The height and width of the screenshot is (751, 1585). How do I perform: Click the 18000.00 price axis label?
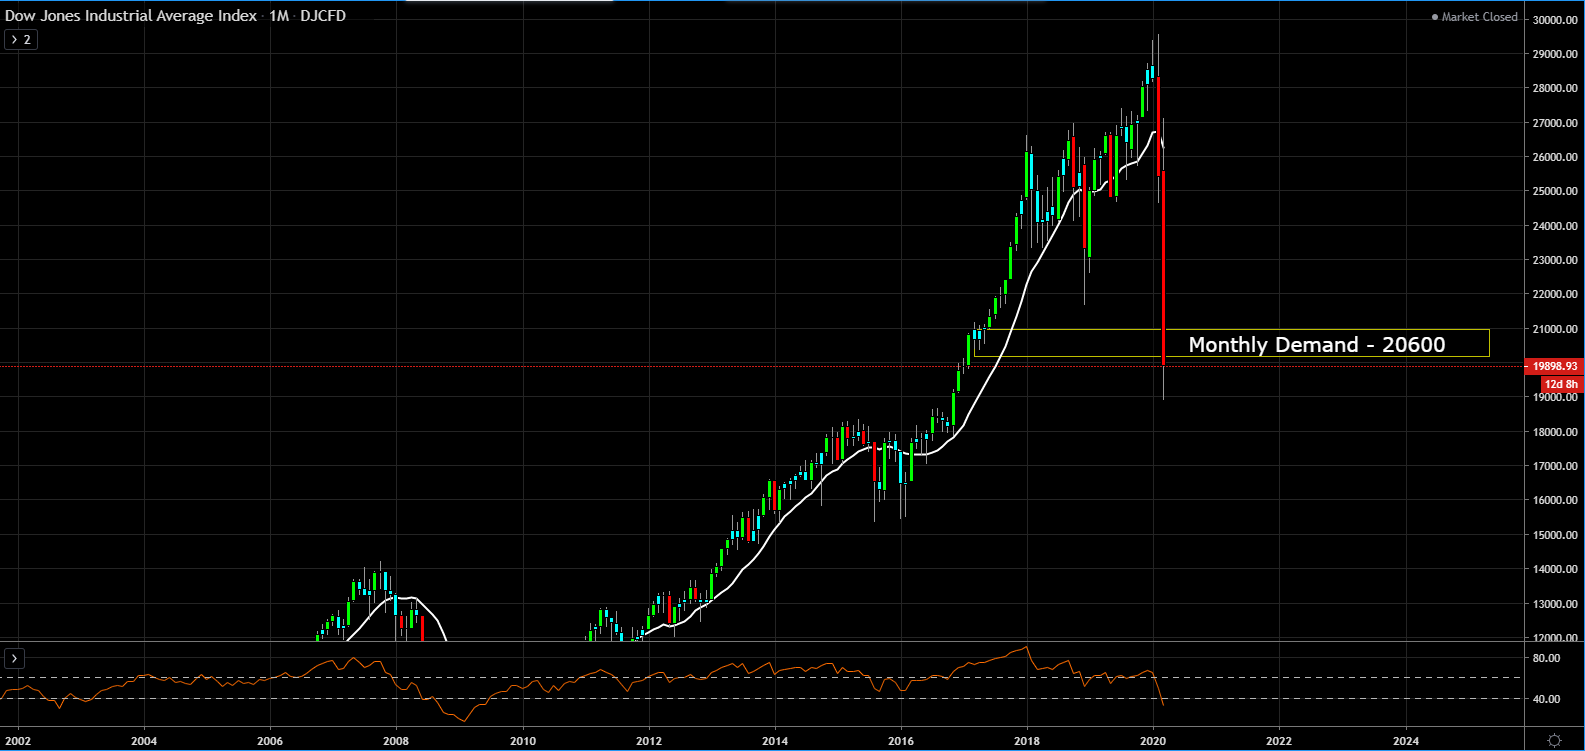[x=1556, y=432]
